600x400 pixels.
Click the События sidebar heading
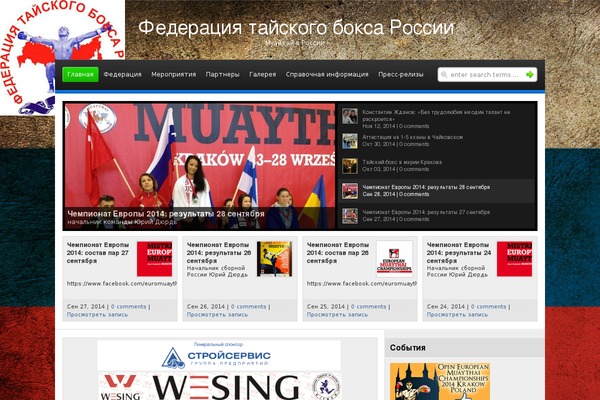coord(408,348)
